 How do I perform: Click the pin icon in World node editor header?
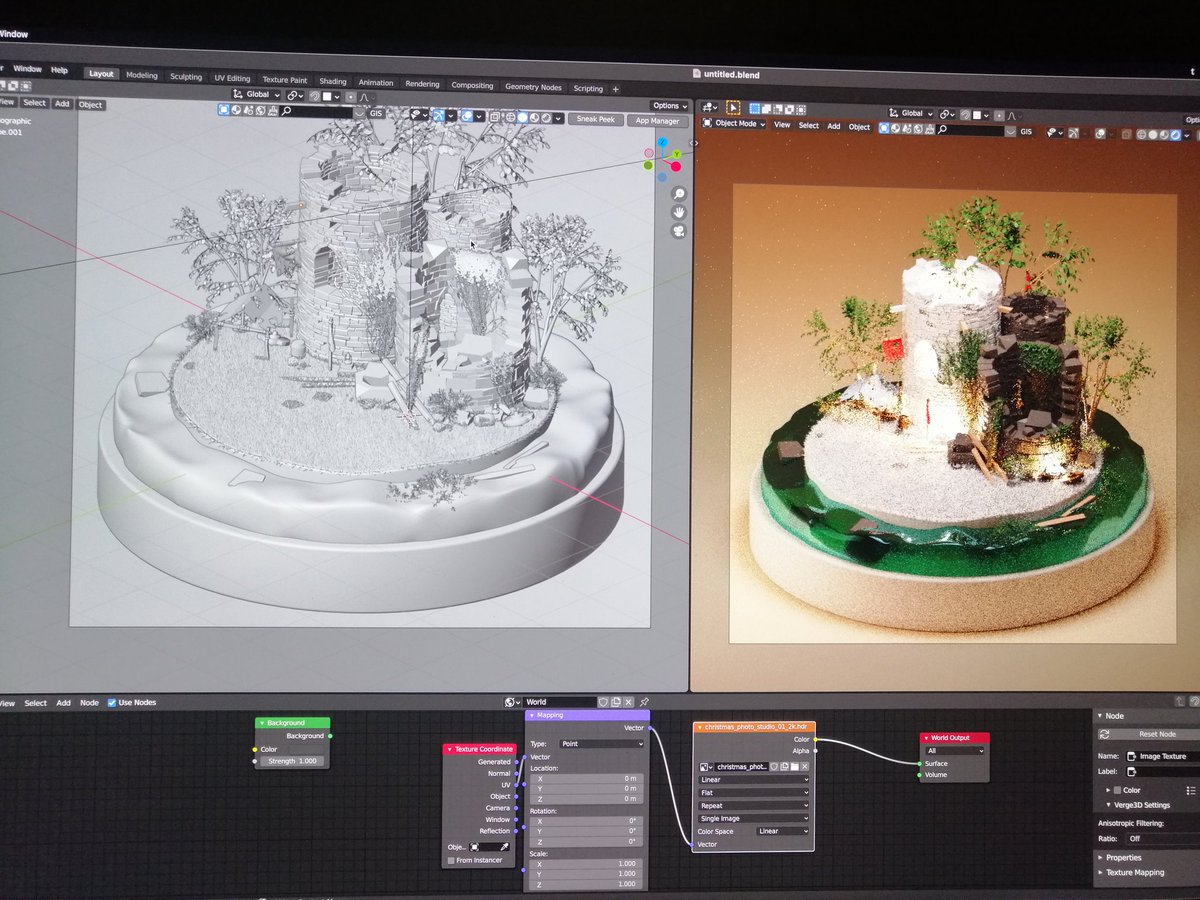pyautogui.click(x=644, y=702)
